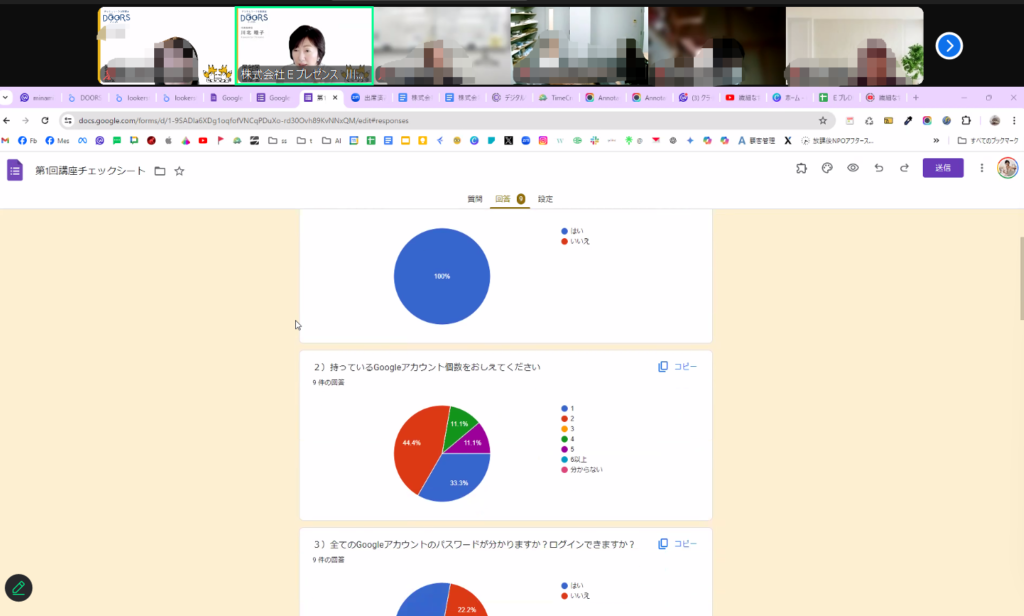The height and width of the screenshot is (616, 1024).
Task: Show hidden bookmarks overflow chevron
Action: [936, 140]
